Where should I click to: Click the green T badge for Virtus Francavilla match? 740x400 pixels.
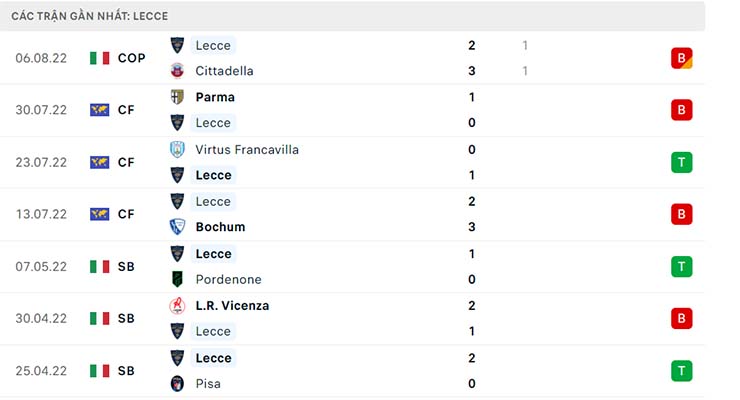pos(682,162)
